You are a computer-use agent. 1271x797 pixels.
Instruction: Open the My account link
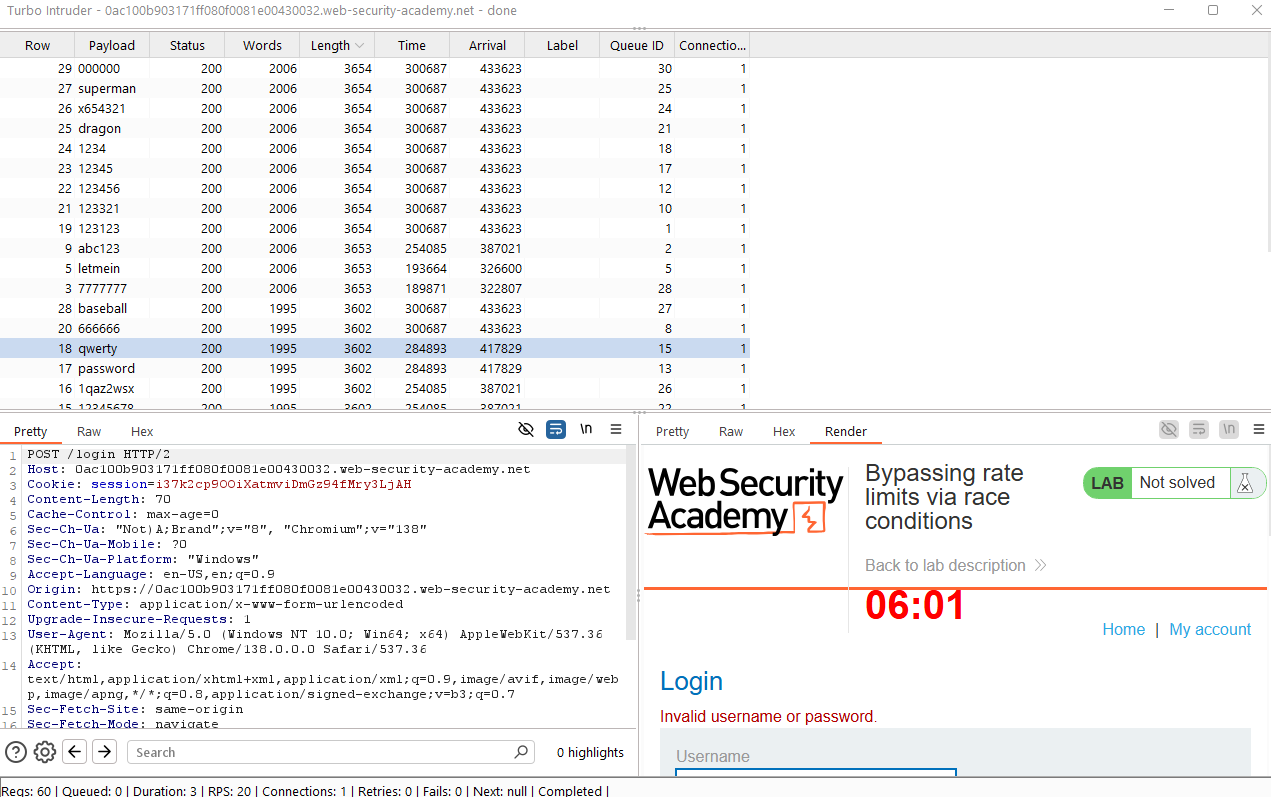click(x=1210, y=629)
